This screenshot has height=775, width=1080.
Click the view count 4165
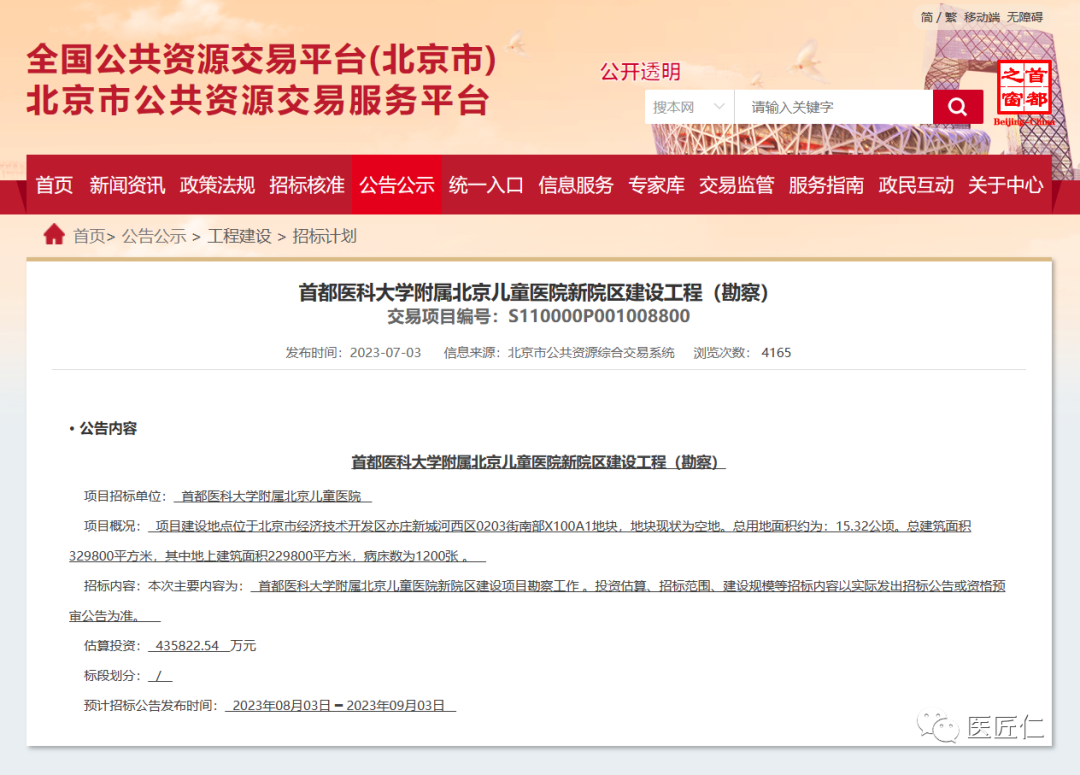tap(776, 353)
